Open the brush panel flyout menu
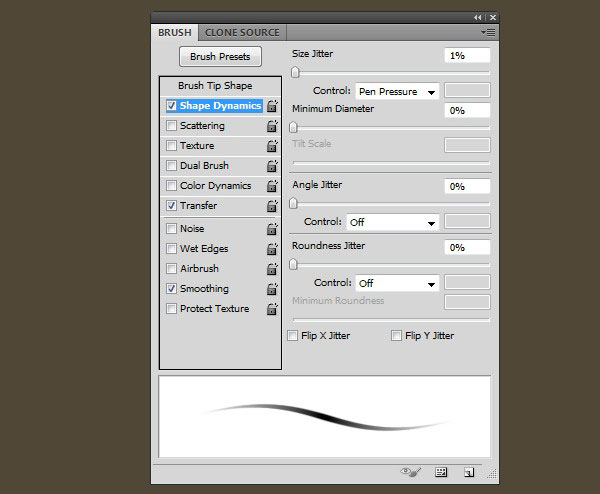The image size is (600, 494). point(488,33)
